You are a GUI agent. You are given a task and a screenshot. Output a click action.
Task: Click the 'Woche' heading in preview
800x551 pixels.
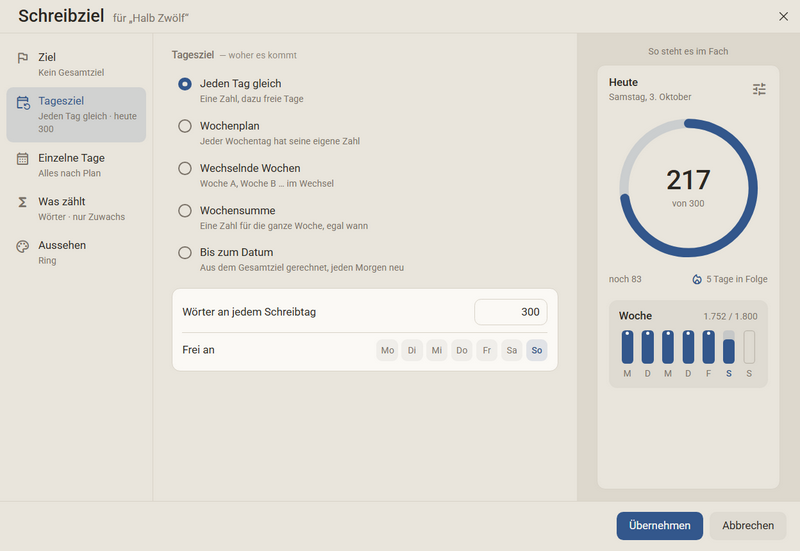635,316
